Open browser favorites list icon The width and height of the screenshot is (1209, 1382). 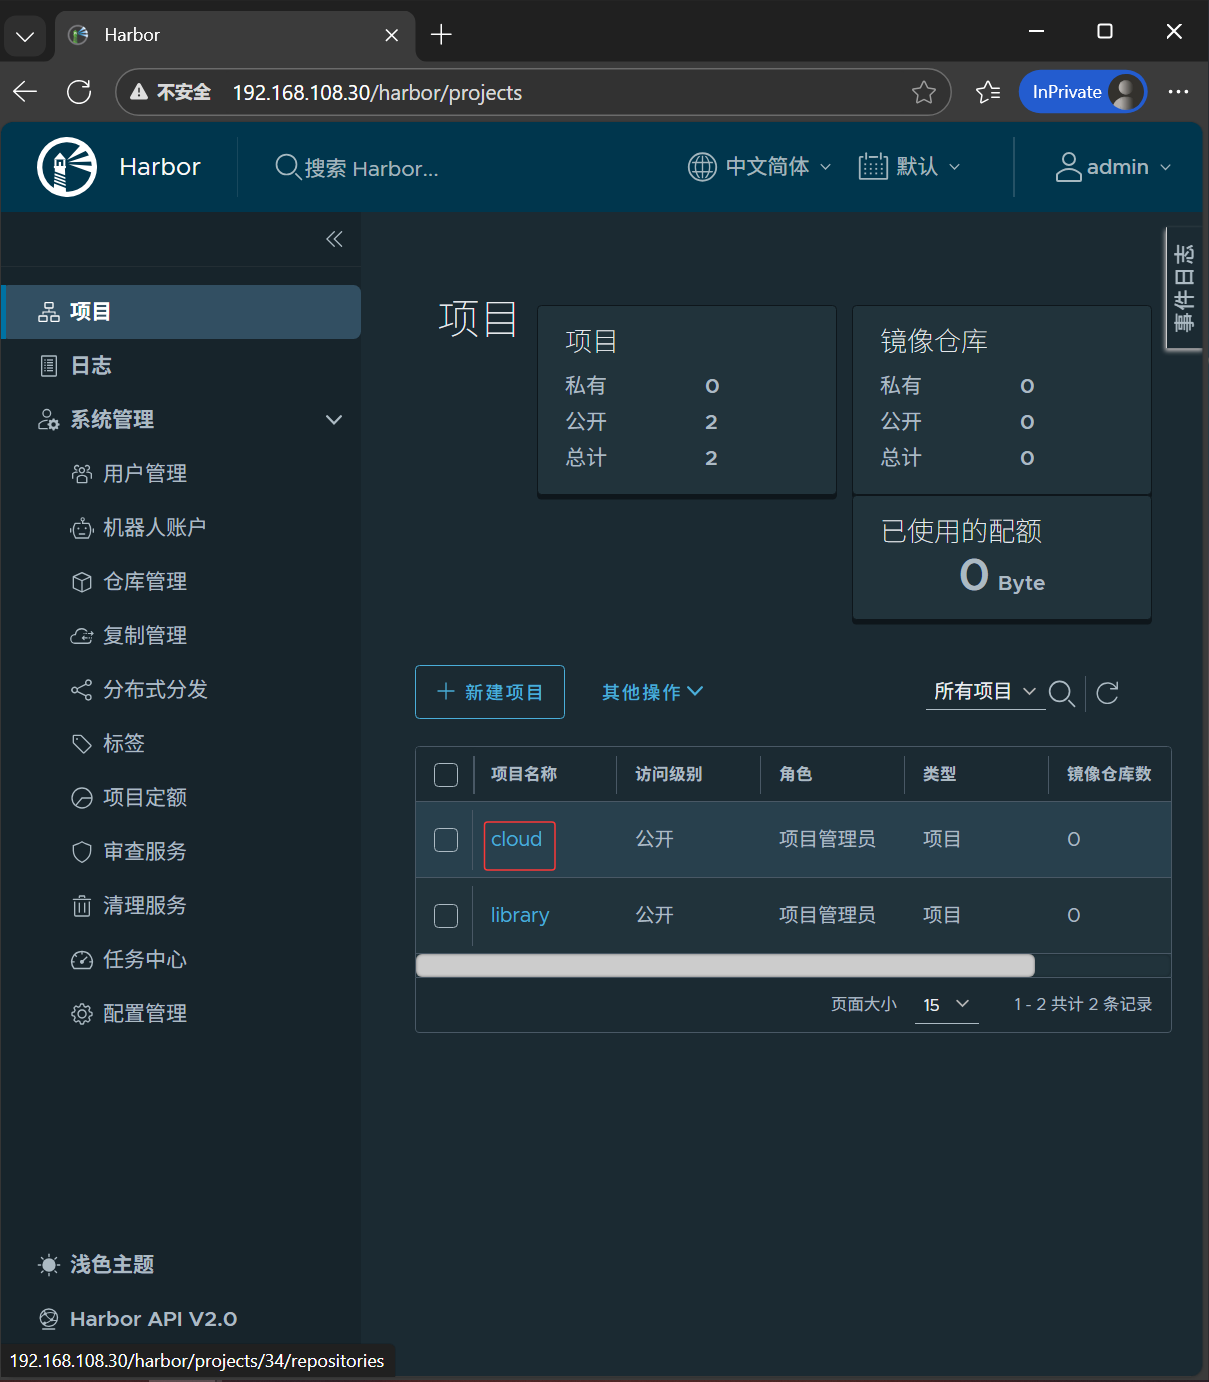pos(988,92)
